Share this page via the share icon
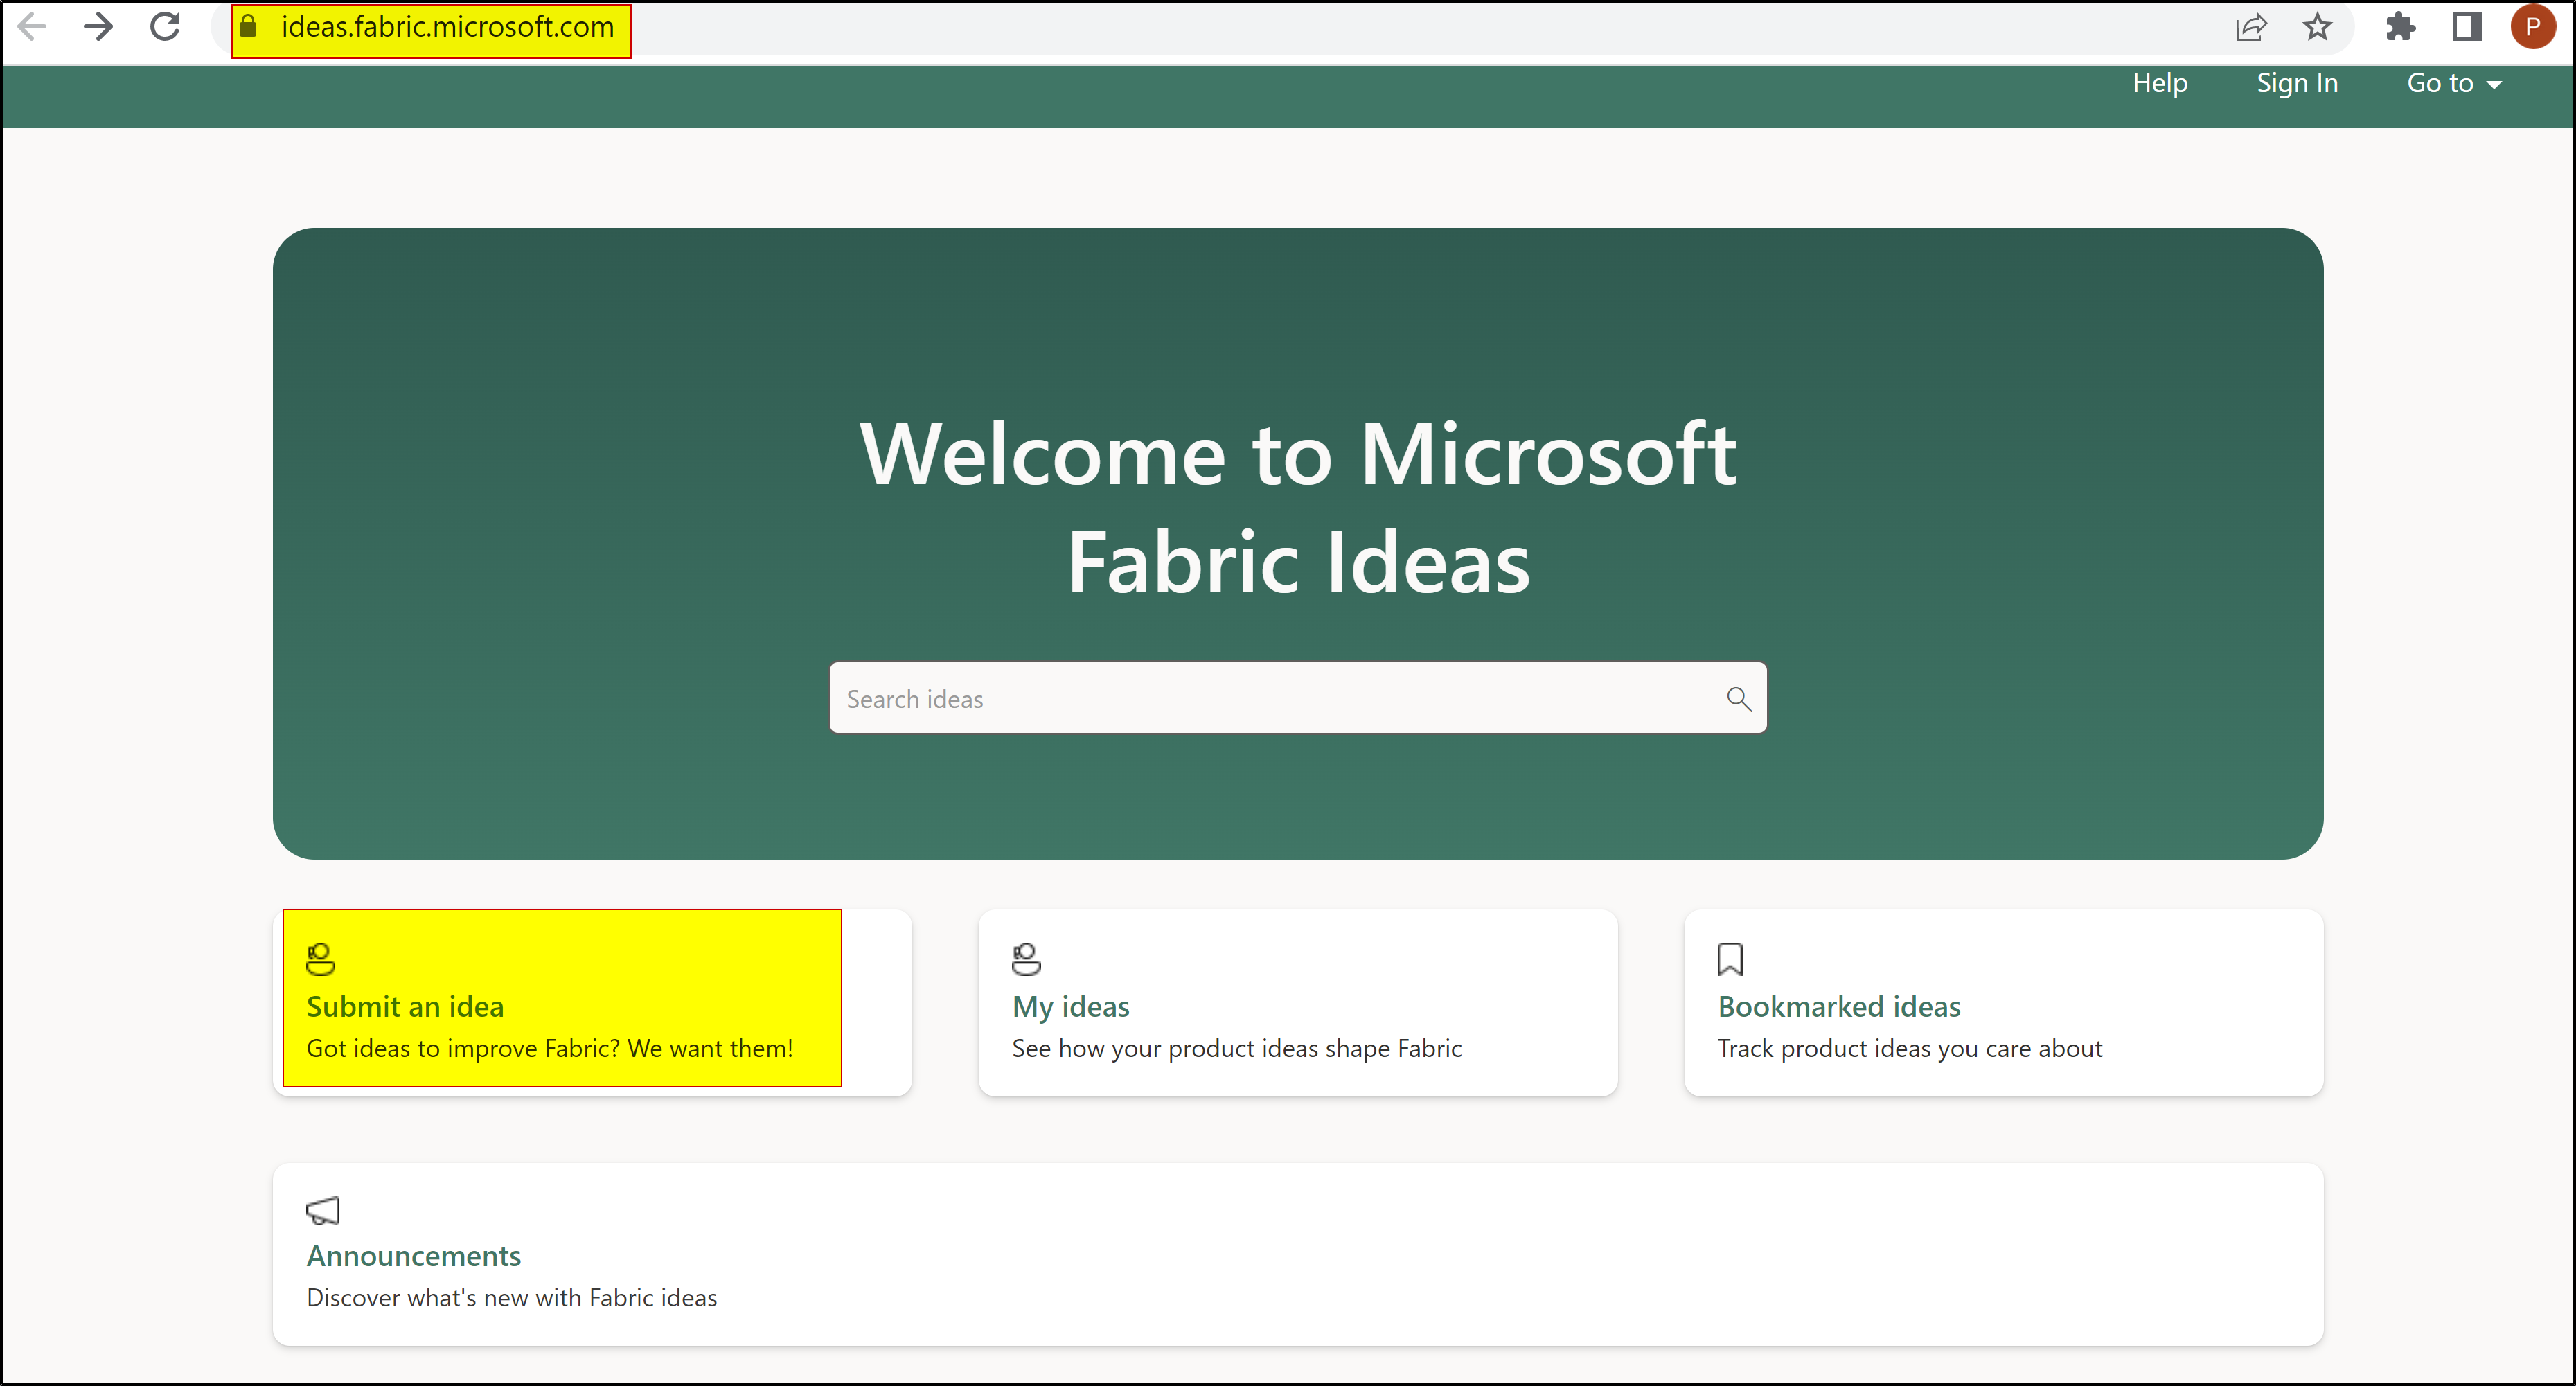 point(2250,27)
